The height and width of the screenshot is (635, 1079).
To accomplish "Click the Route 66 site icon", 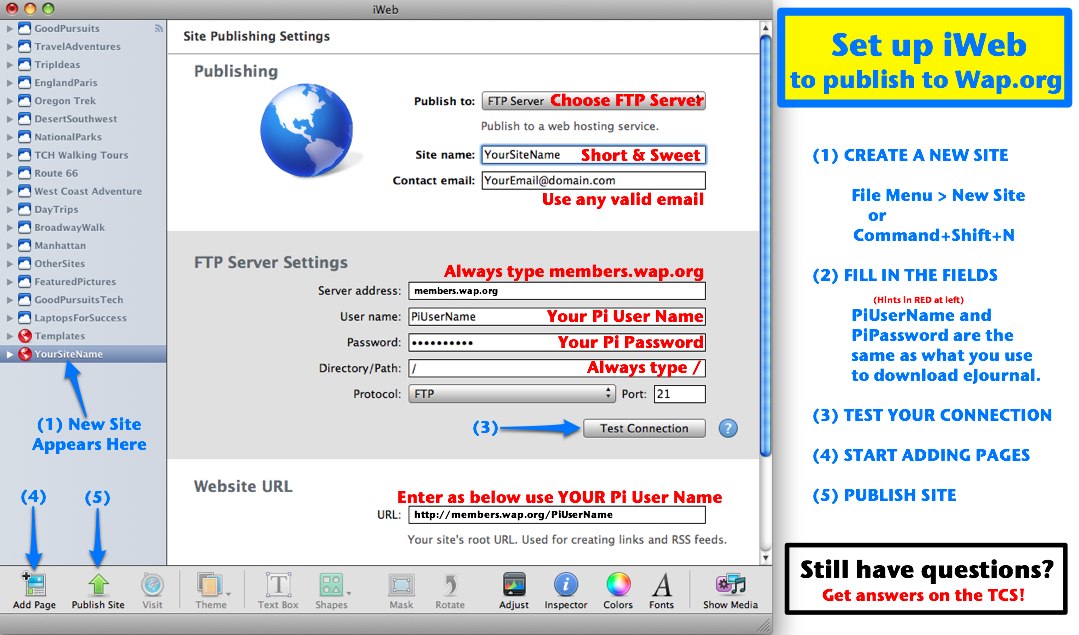I will 25,173.
